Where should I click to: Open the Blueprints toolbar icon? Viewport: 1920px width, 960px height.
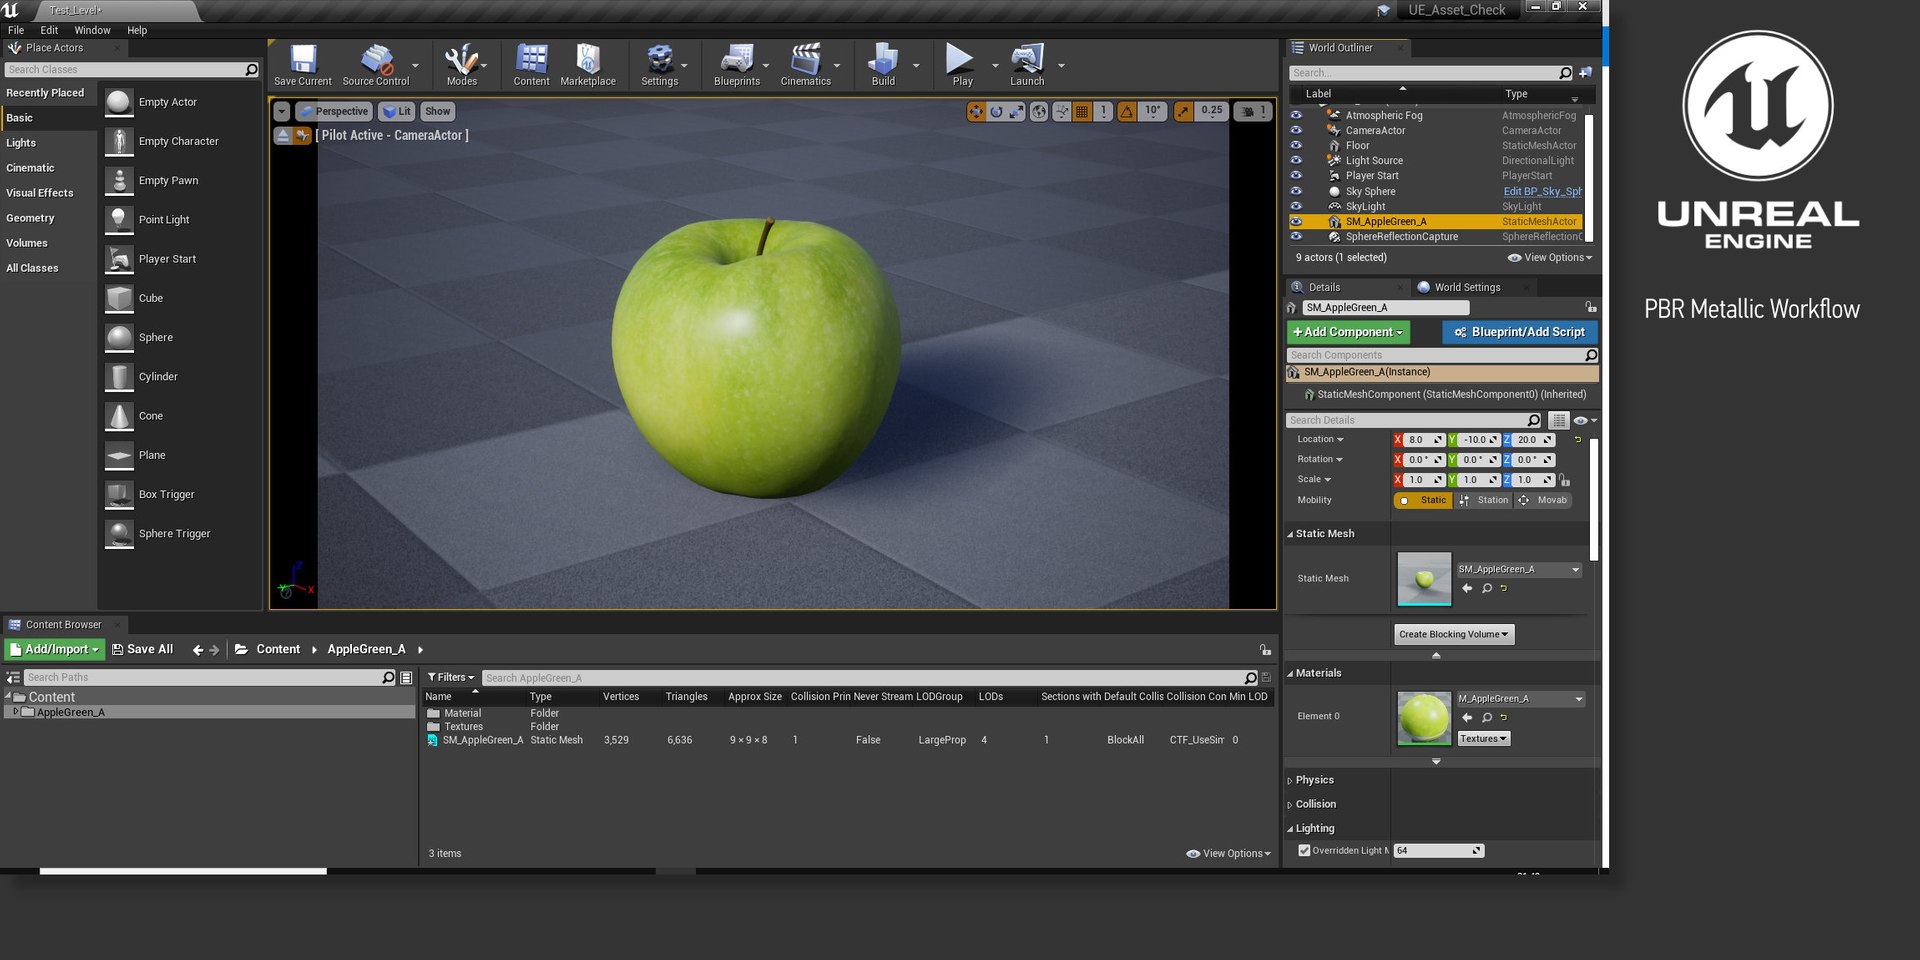pos(737,59)
